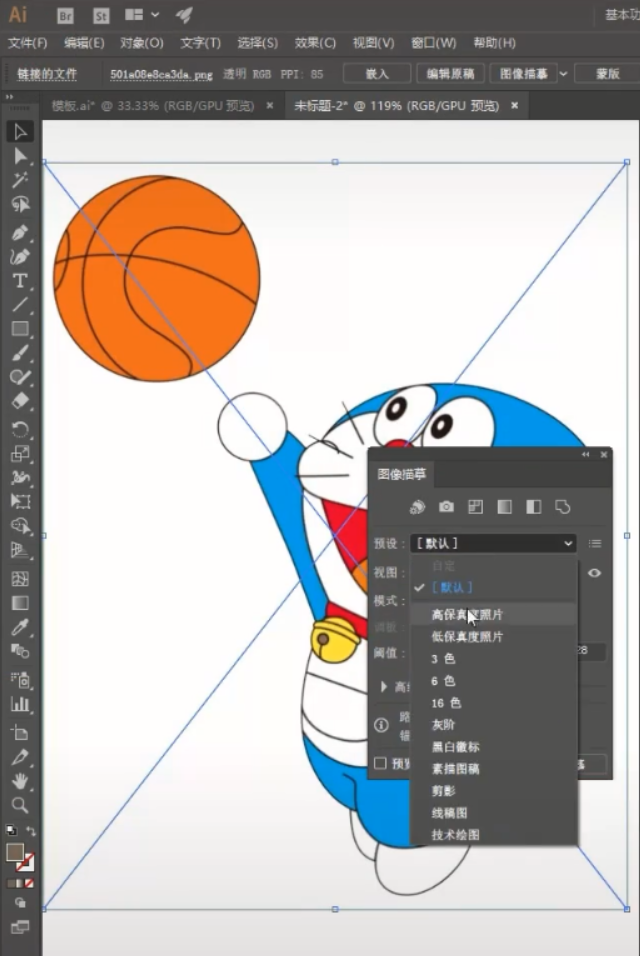Select the Mesh tool
640x956 pixels.
(x=20, y=579)
